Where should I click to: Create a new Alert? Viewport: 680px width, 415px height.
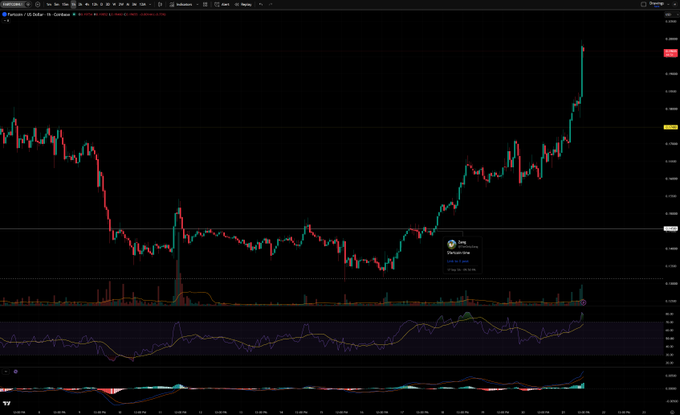(222, 4)
